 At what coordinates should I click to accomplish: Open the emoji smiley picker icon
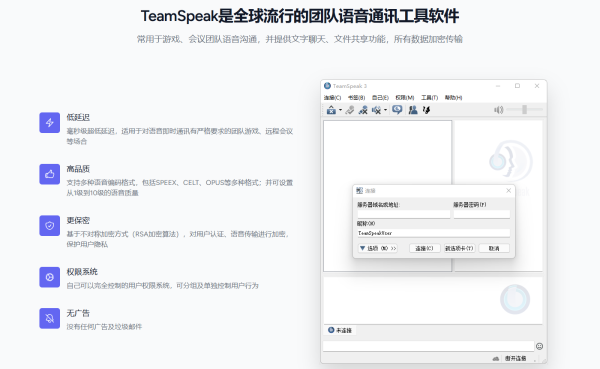point(540,346)
